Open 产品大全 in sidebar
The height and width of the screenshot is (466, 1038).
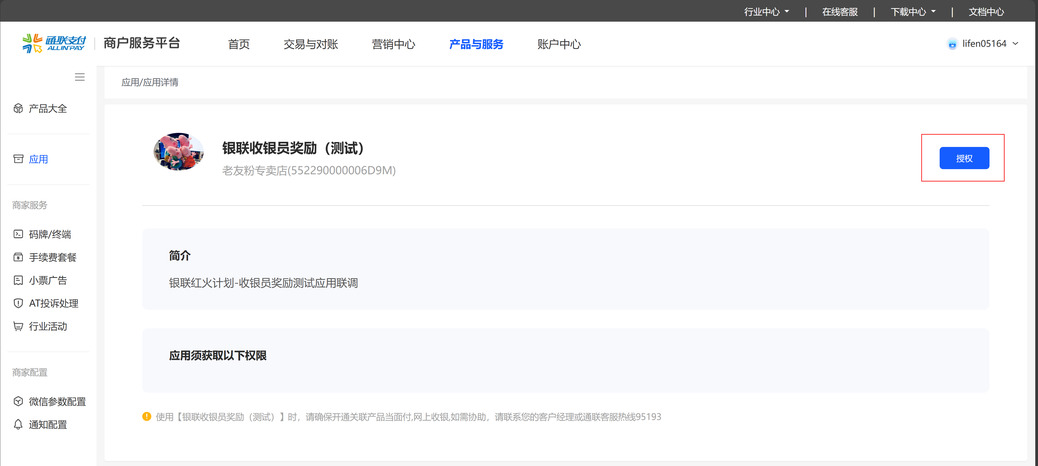48,109
